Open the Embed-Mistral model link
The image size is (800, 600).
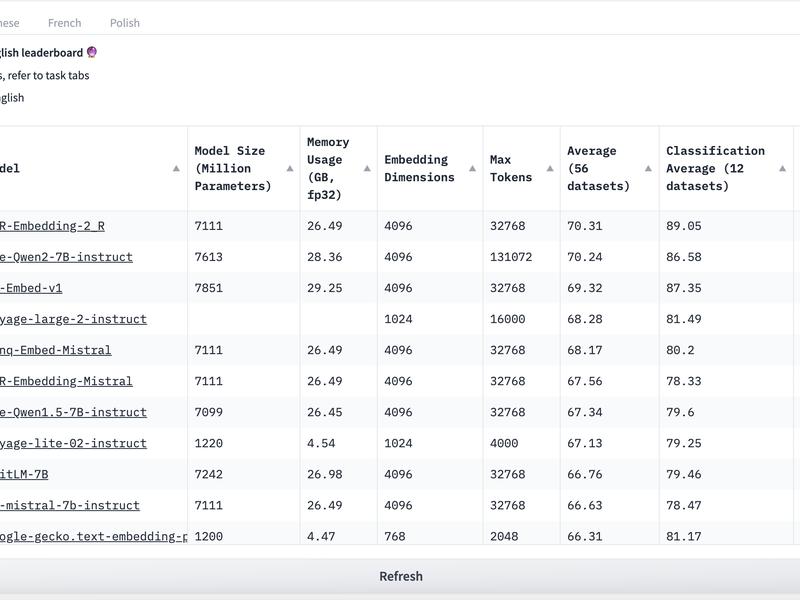tap(56, 351)
